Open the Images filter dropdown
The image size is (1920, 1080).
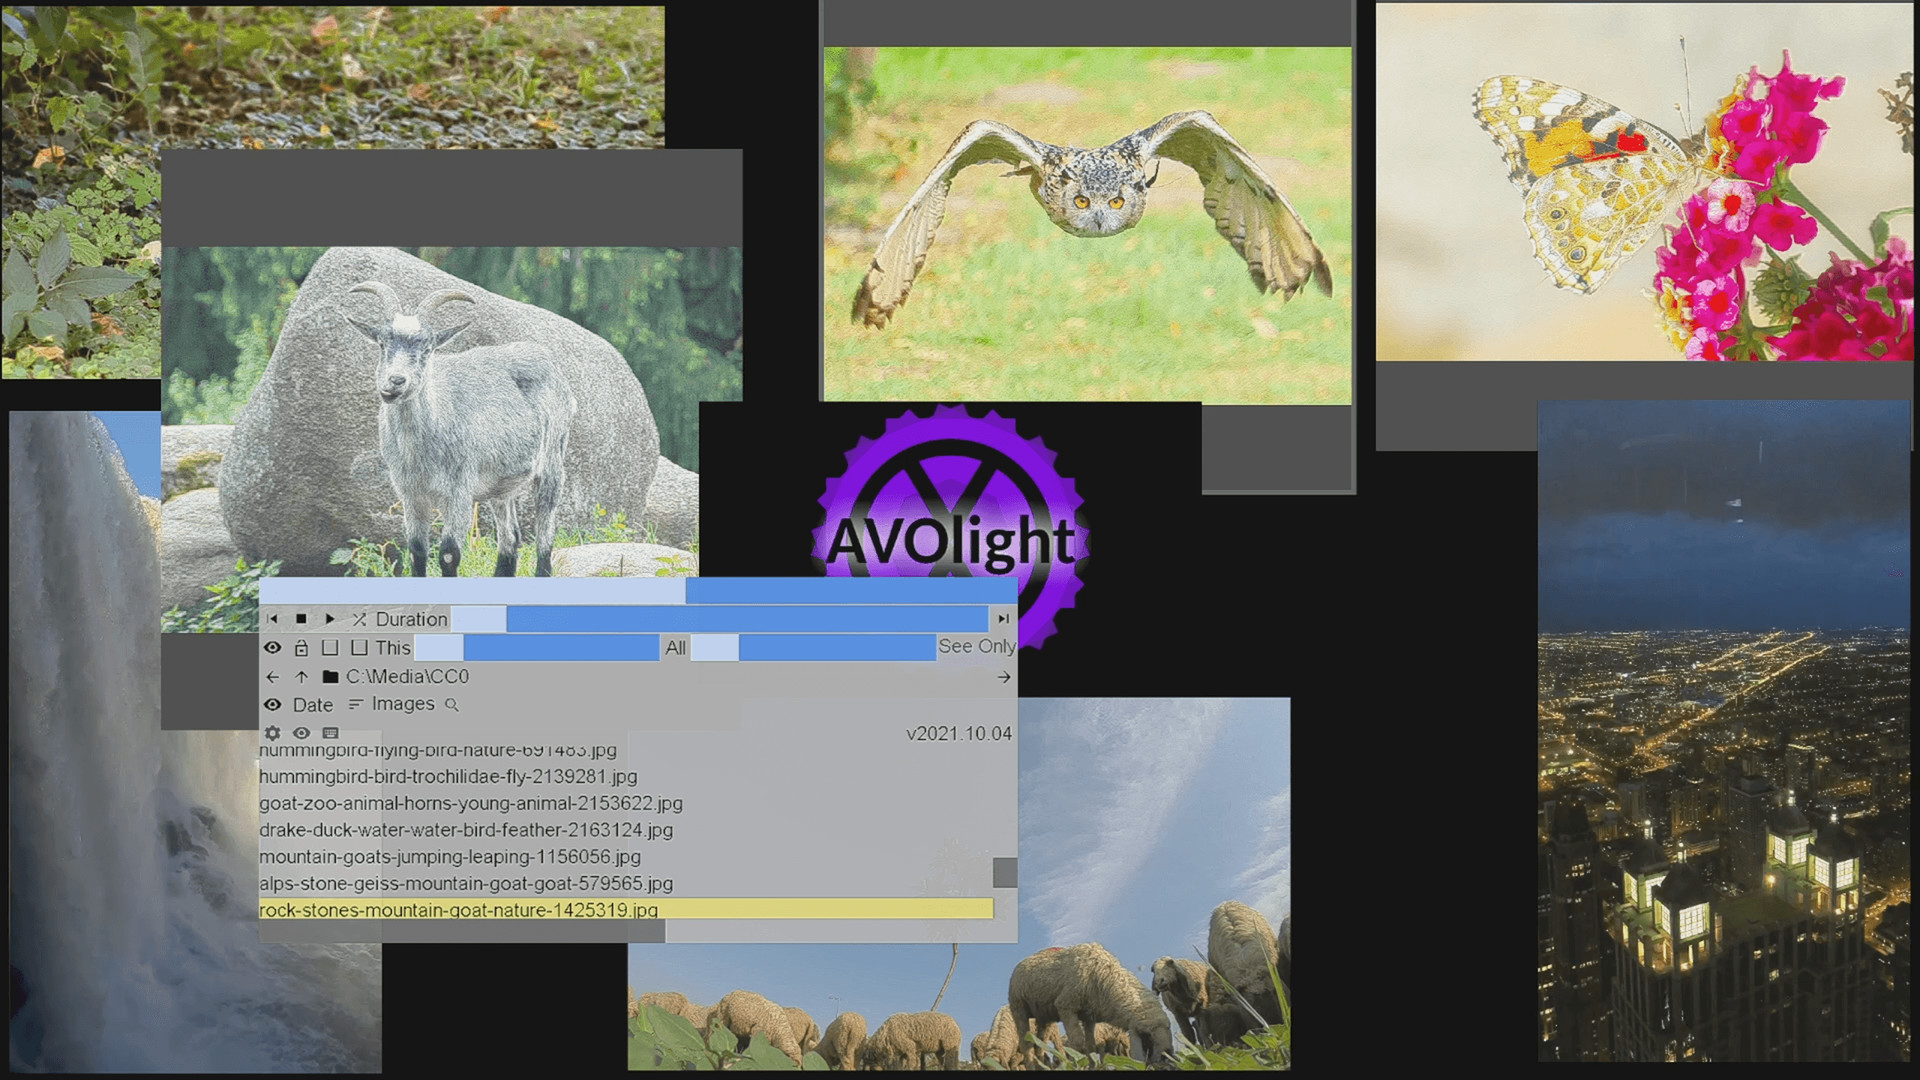[402, 704]
